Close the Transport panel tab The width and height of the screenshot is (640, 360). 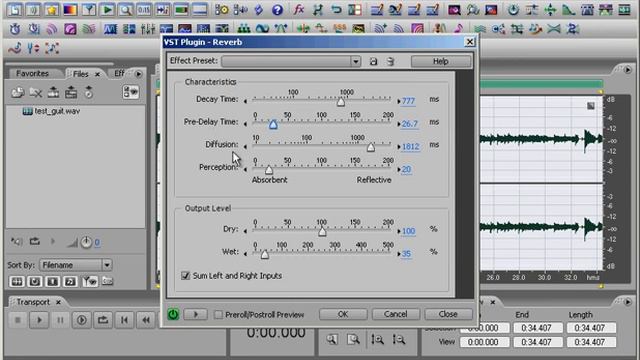tap(58, 302)
